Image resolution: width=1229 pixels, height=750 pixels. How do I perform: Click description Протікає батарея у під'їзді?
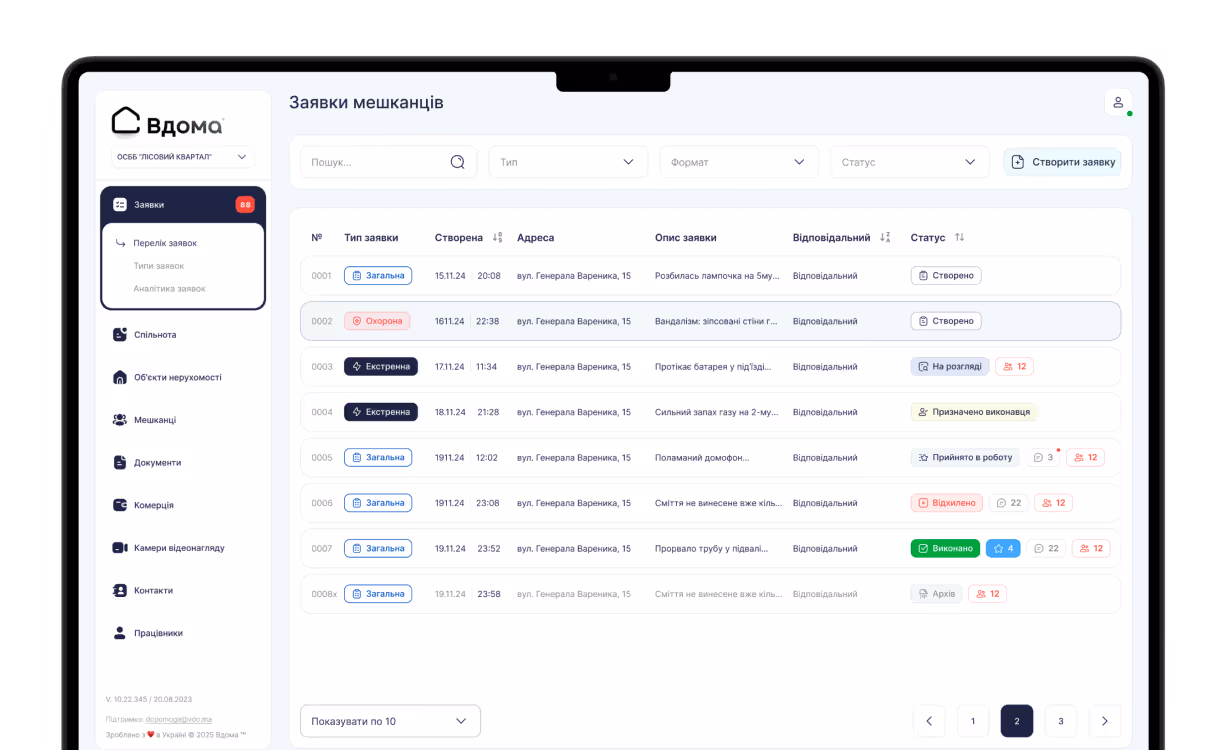tap(713, 367)
